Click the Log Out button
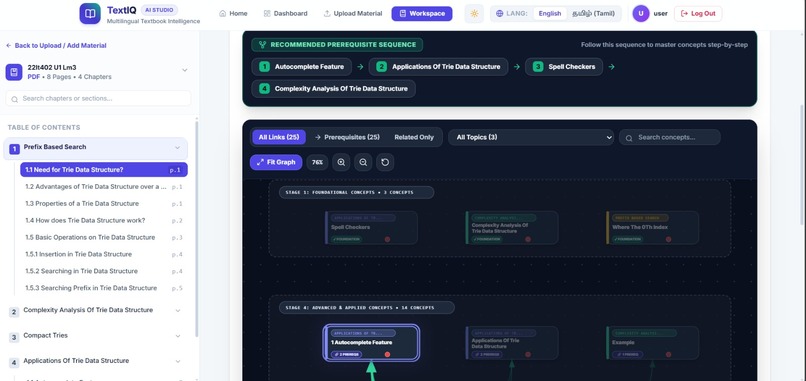This screenshot has height=381, width=806. tap(698, 13)
